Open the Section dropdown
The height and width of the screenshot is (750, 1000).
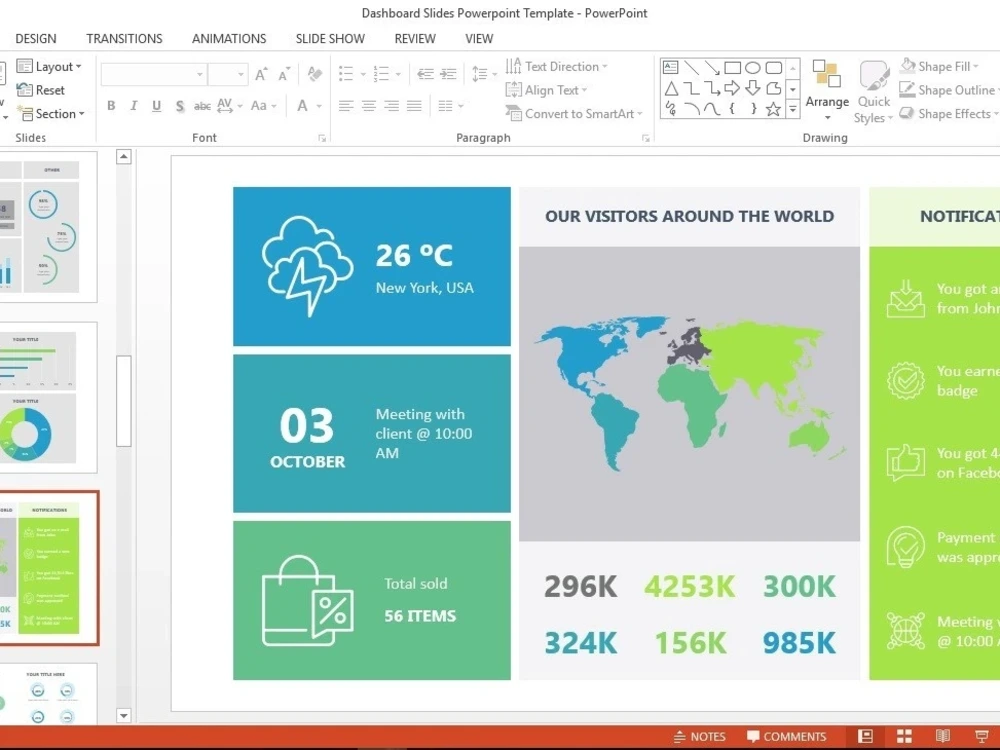pyautogui.click(x=51, y=114)
